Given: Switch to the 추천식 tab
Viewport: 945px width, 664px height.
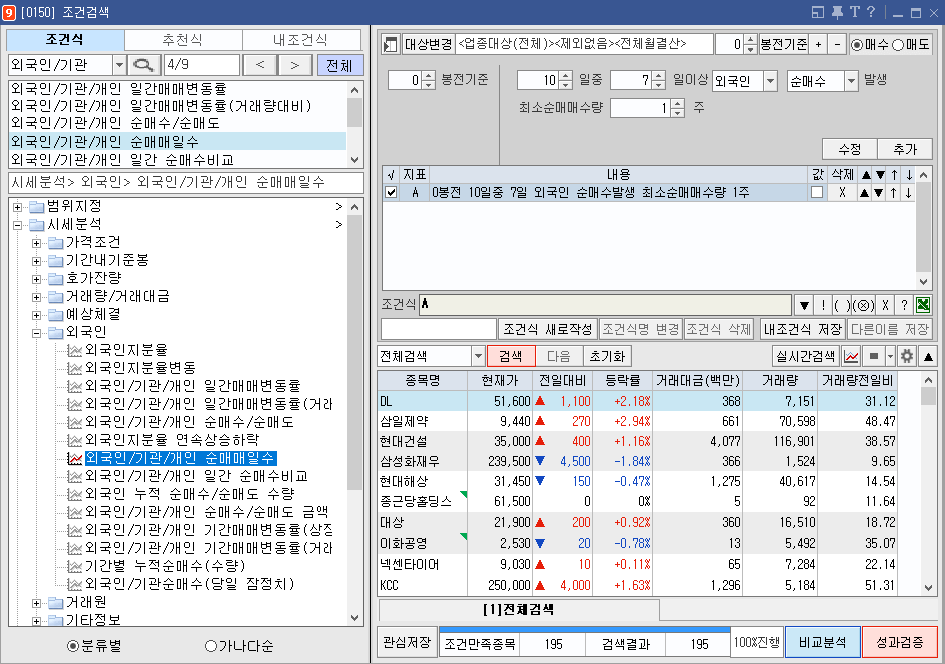Looking at the screenshot, I should (x=182, y=40).
